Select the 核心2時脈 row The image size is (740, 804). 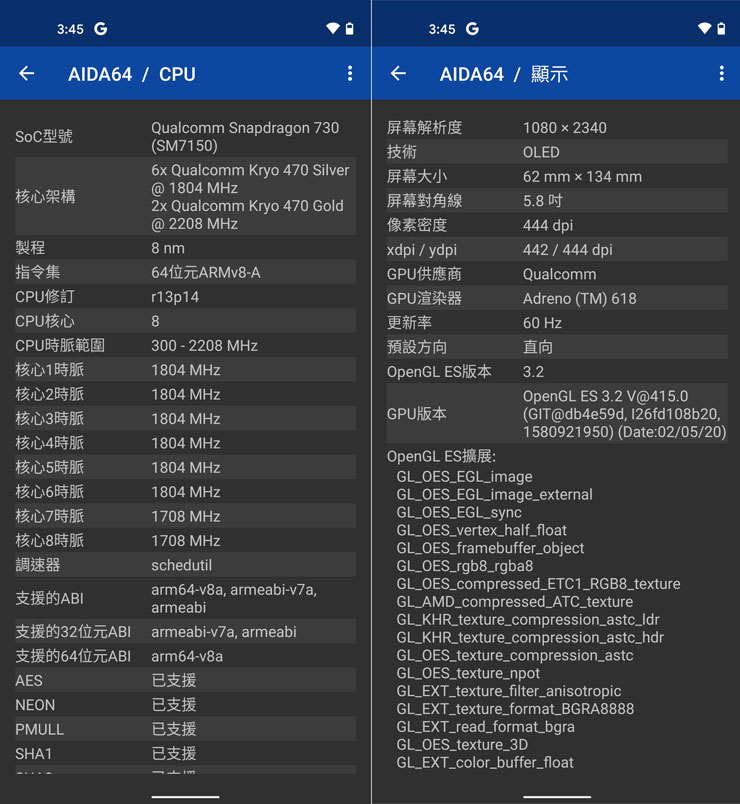[x=185, y=394]
